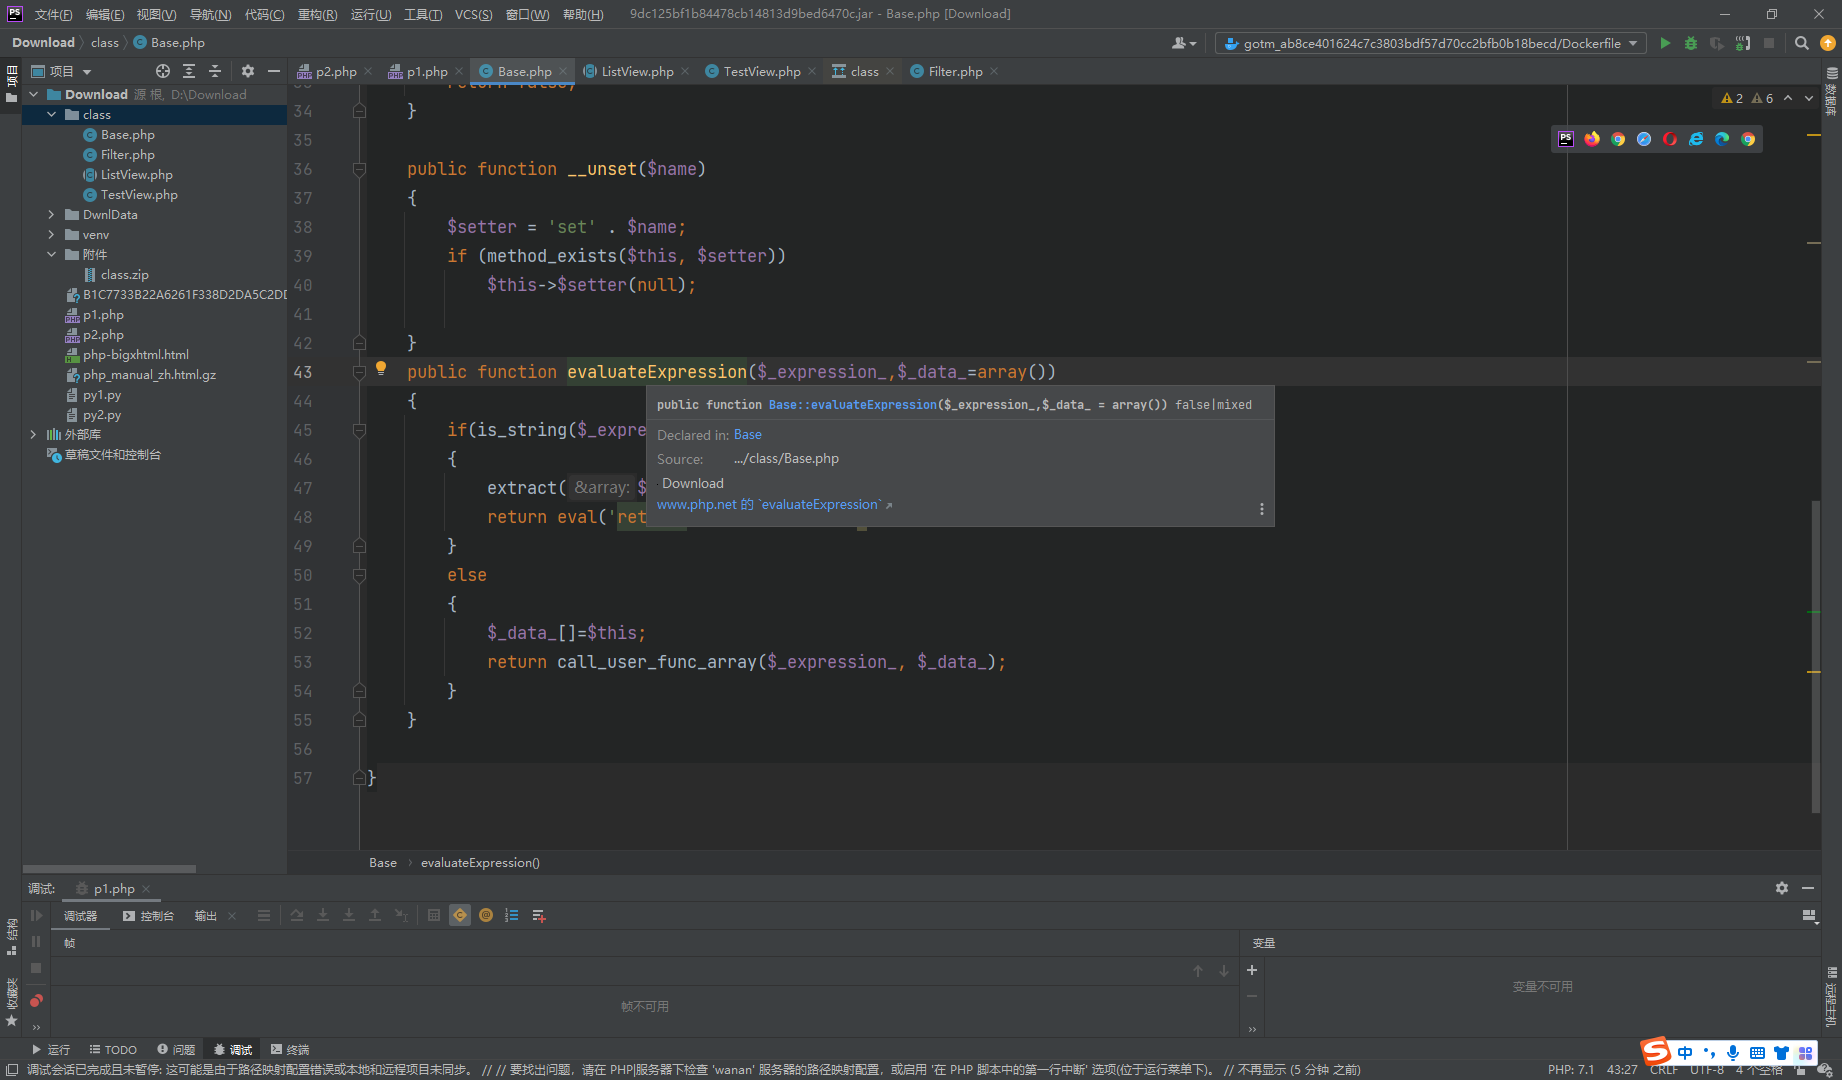Screen dimensions: 1842x1080
Task: Click collapse all icon in project panel
Action: [x=215, y=71]
